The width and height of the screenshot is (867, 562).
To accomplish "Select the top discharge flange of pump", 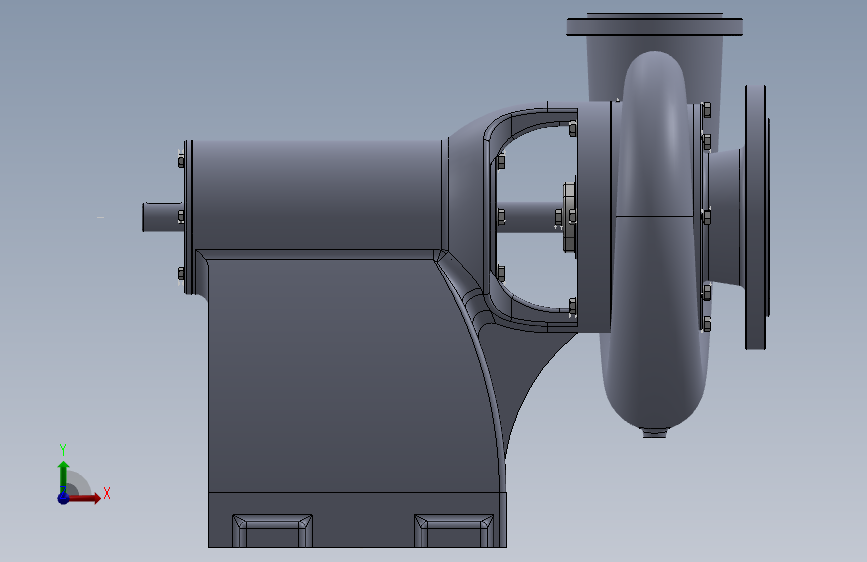I will (x=655, y=26).
